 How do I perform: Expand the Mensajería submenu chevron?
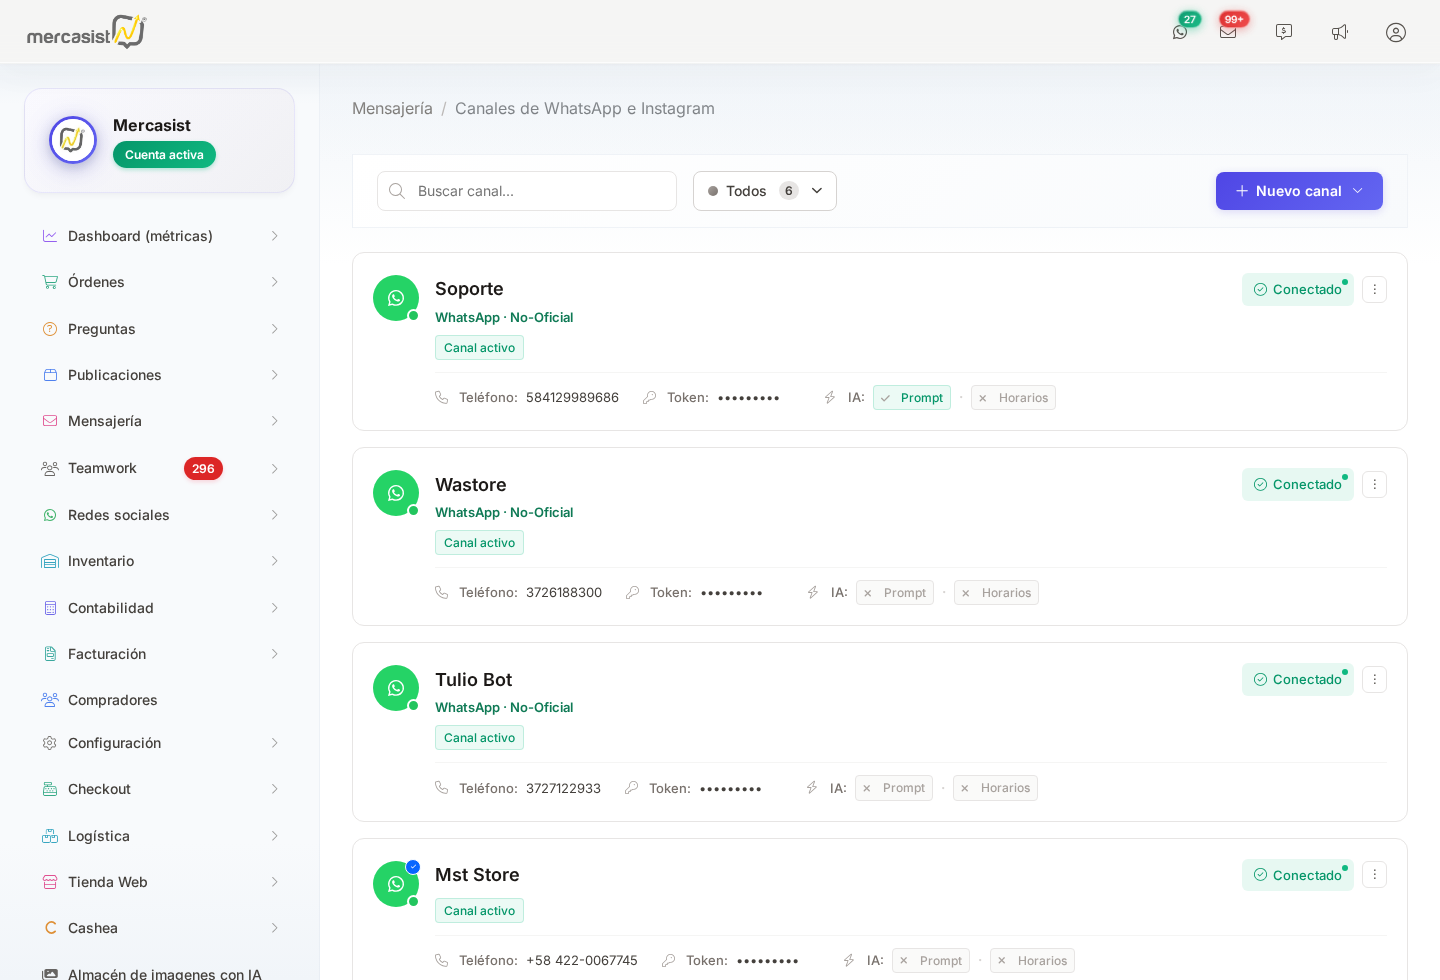tap(274, 421)
